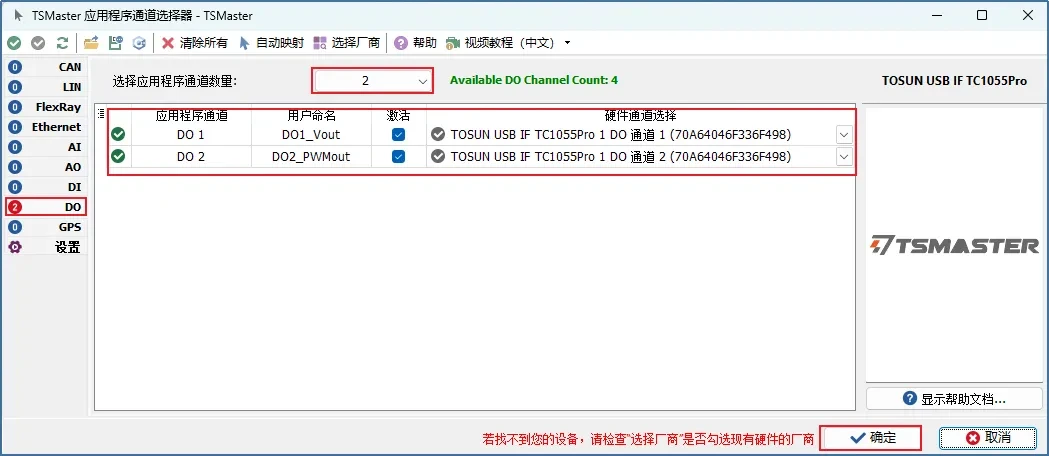Click the 硬件通道选择 column header

click(x=640, y=116)
